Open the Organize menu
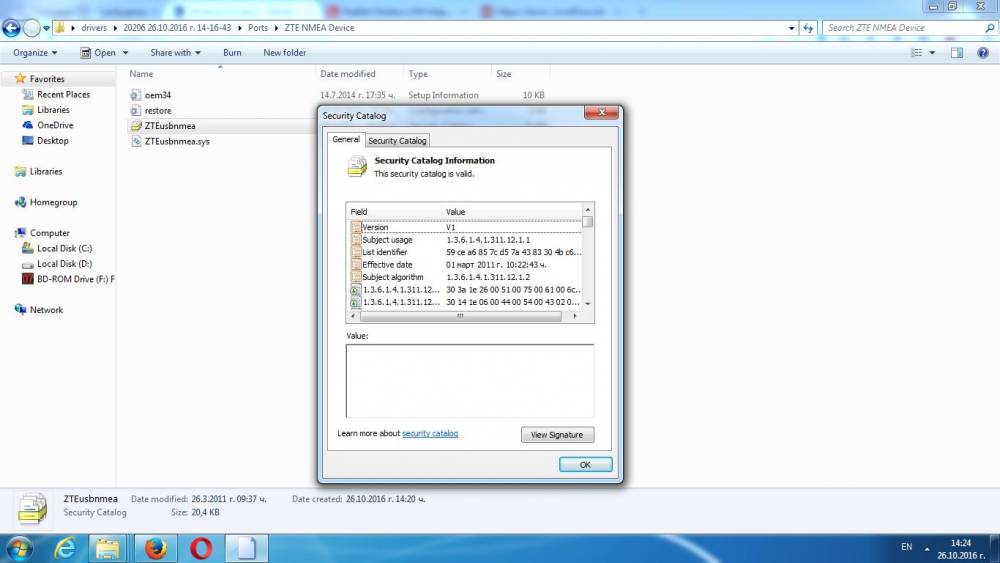 (35, 53)
